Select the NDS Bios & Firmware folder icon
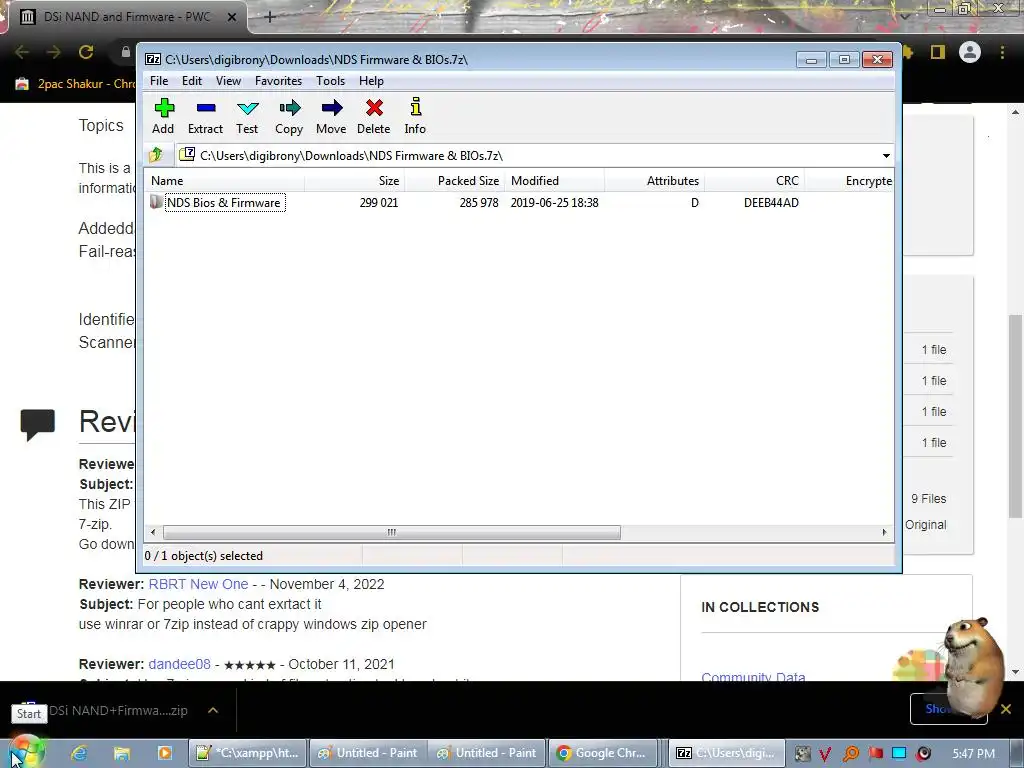Screen dimensions: 1024x768 156,202
